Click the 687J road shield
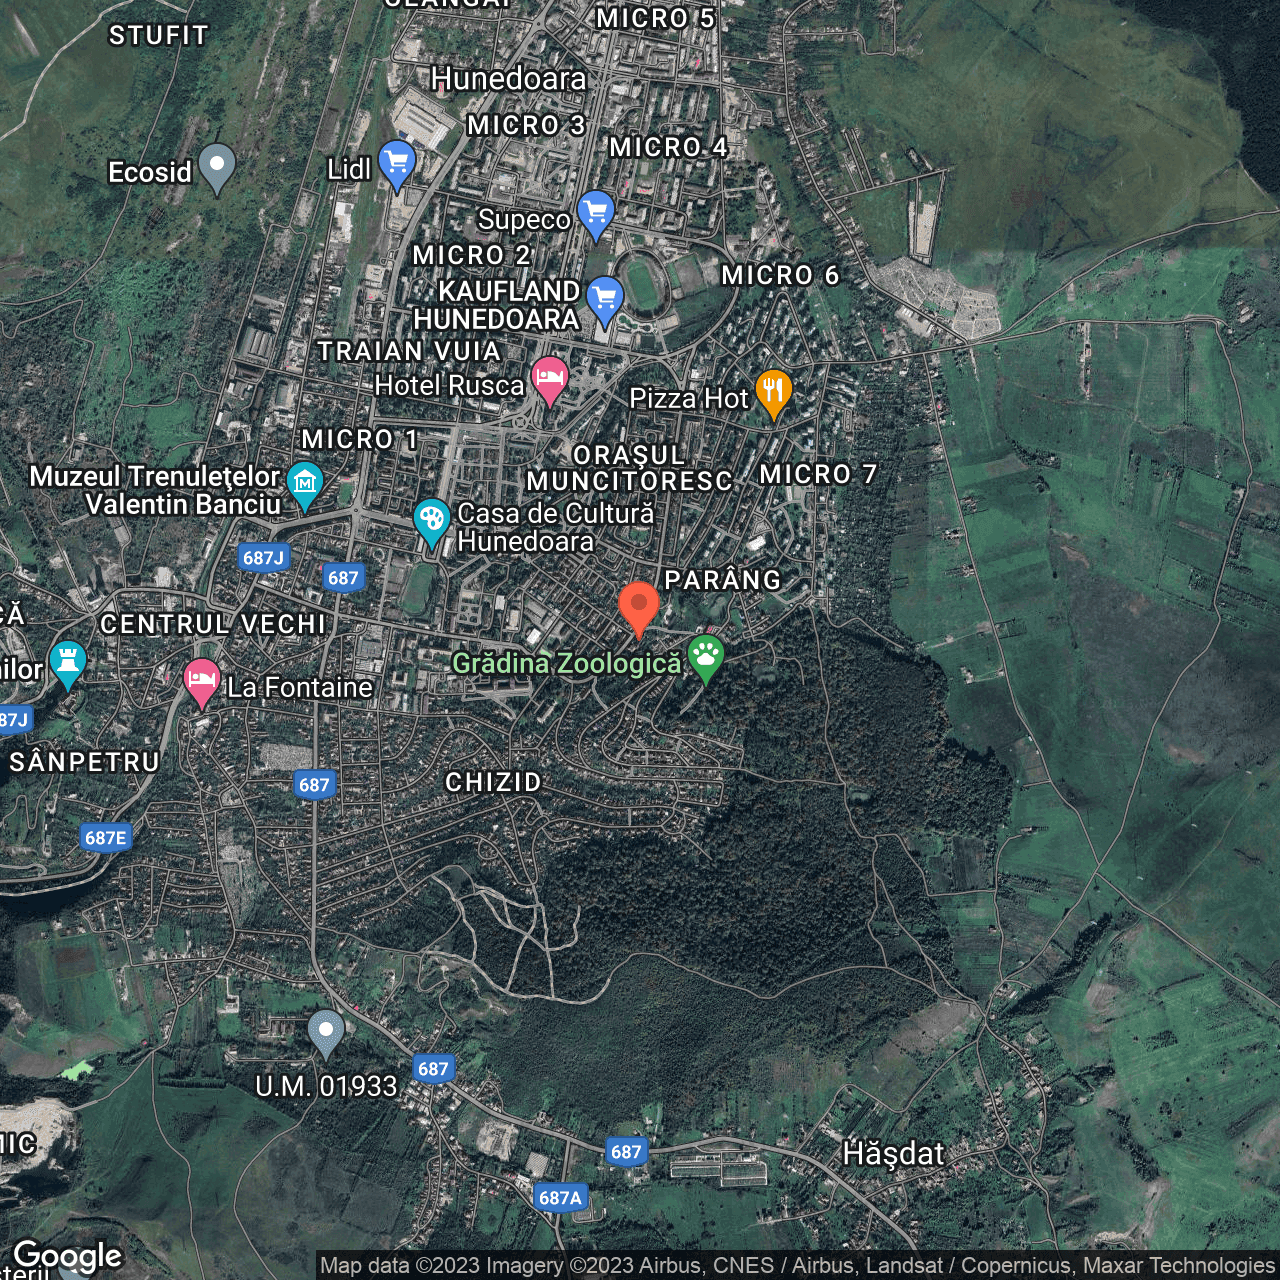Screen dimensions: 1280x1280 pos(263,557)
